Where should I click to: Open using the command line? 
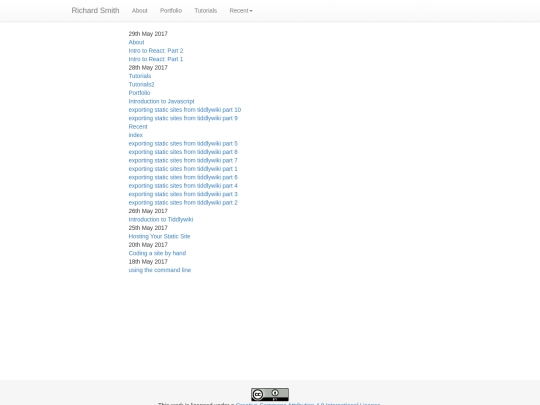tap(159, 270)
